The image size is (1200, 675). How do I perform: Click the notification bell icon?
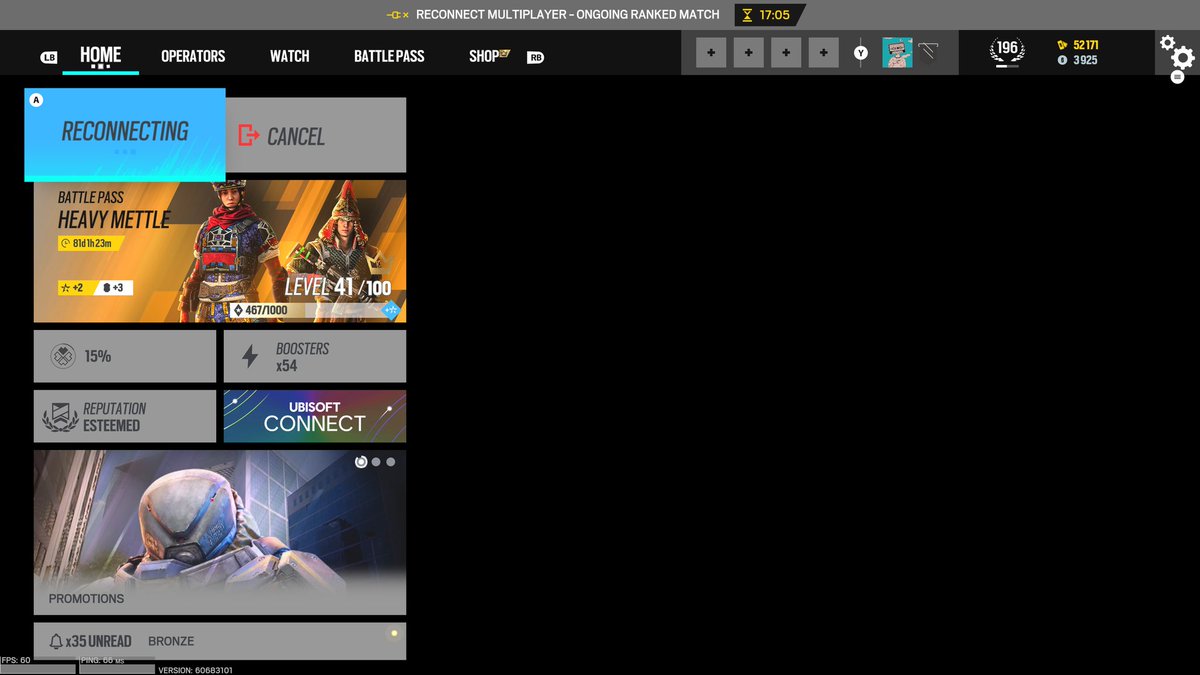56,641
